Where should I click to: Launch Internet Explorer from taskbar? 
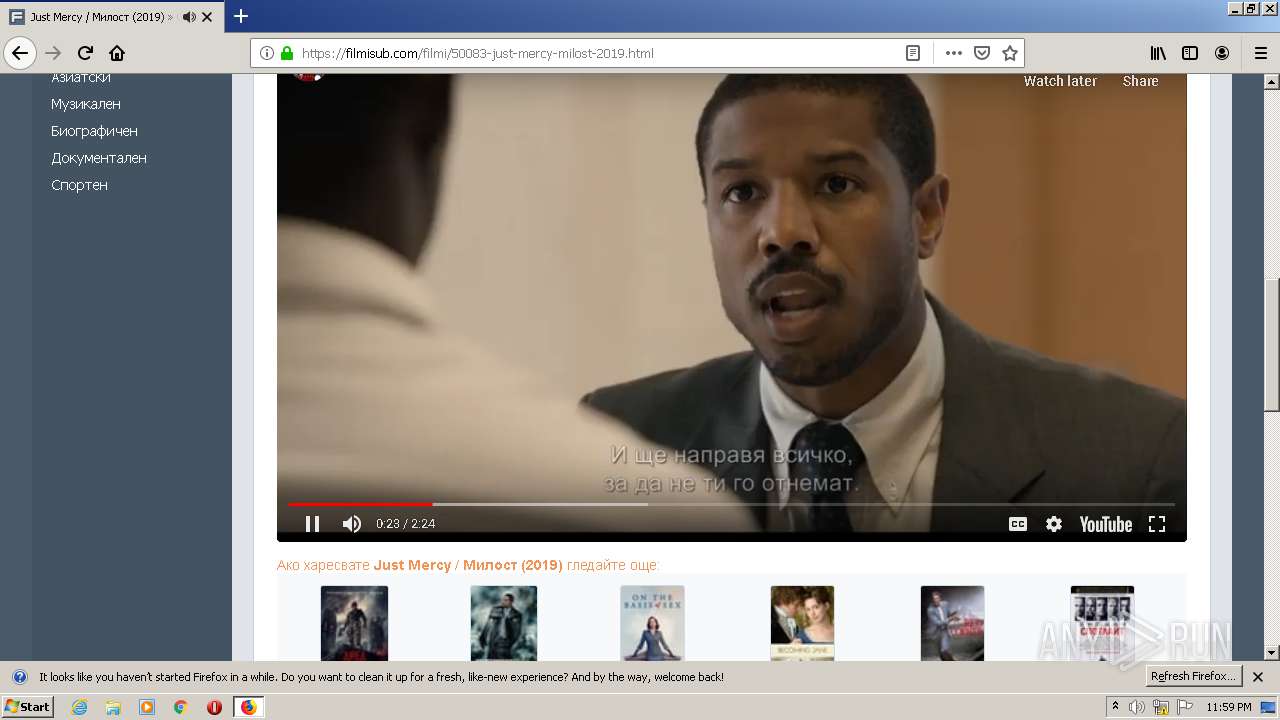coord(79,707)
